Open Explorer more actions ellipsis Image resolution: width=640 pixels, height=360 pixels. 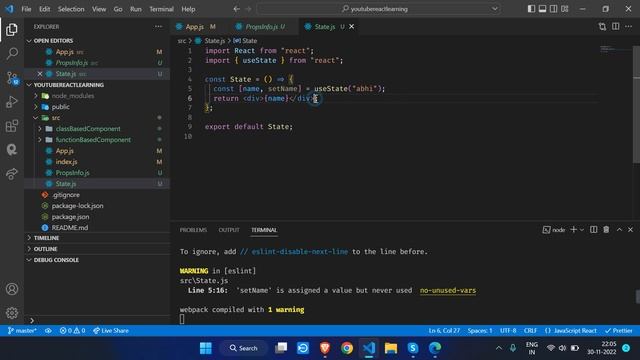click(158, 27)
